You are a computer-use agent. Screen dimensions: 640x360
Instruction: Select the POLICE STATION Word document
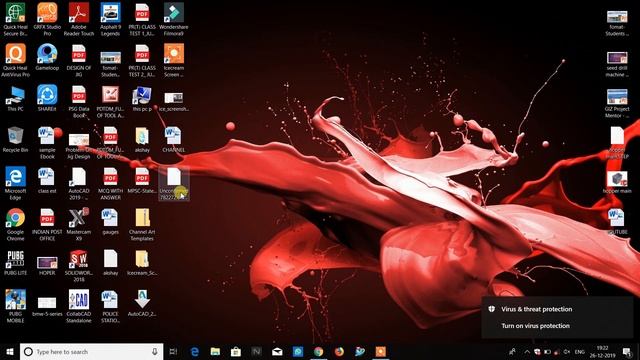(111, 306)
